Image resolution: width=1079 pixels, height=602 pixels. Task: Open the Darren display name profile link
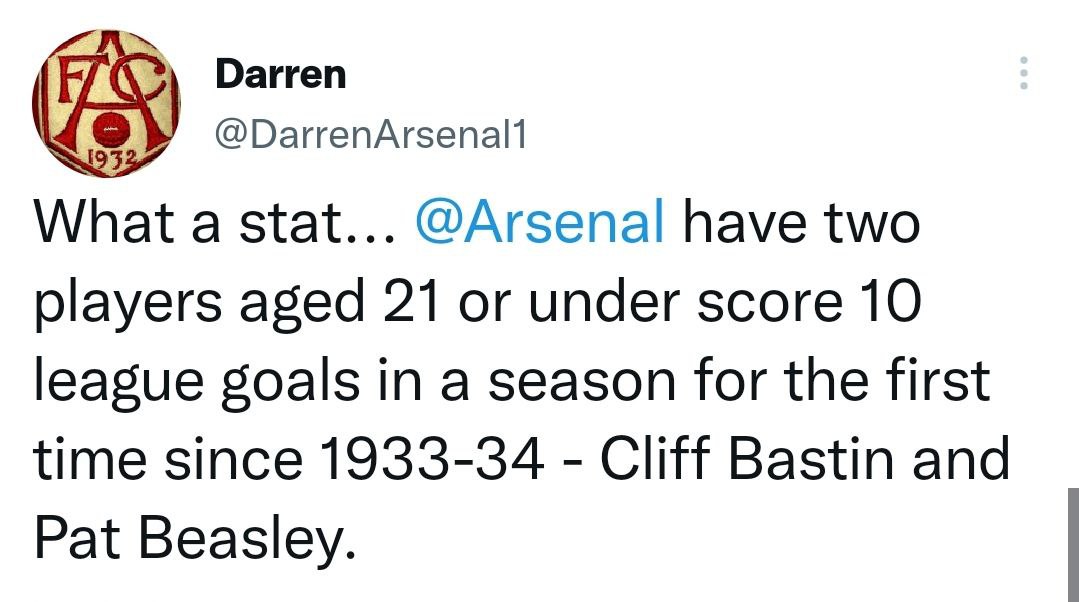(x=281, y=74)
